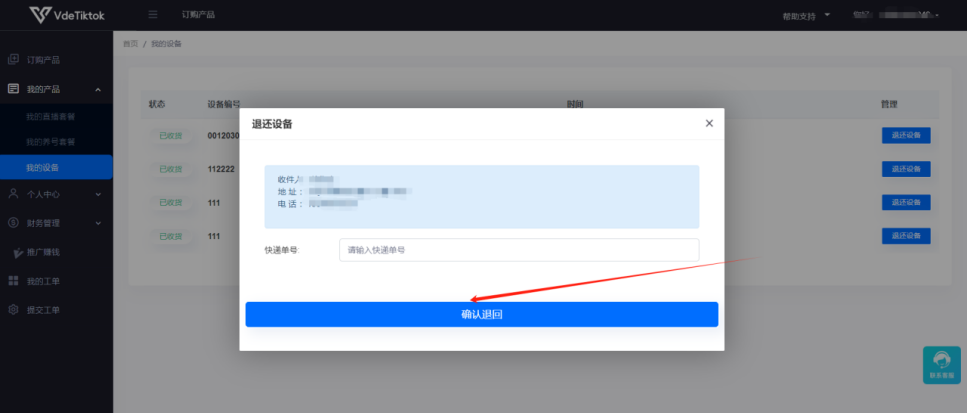Focus the 快递单号 input field
This screenshot has width=968, height=413.
(x=519, y=250)
